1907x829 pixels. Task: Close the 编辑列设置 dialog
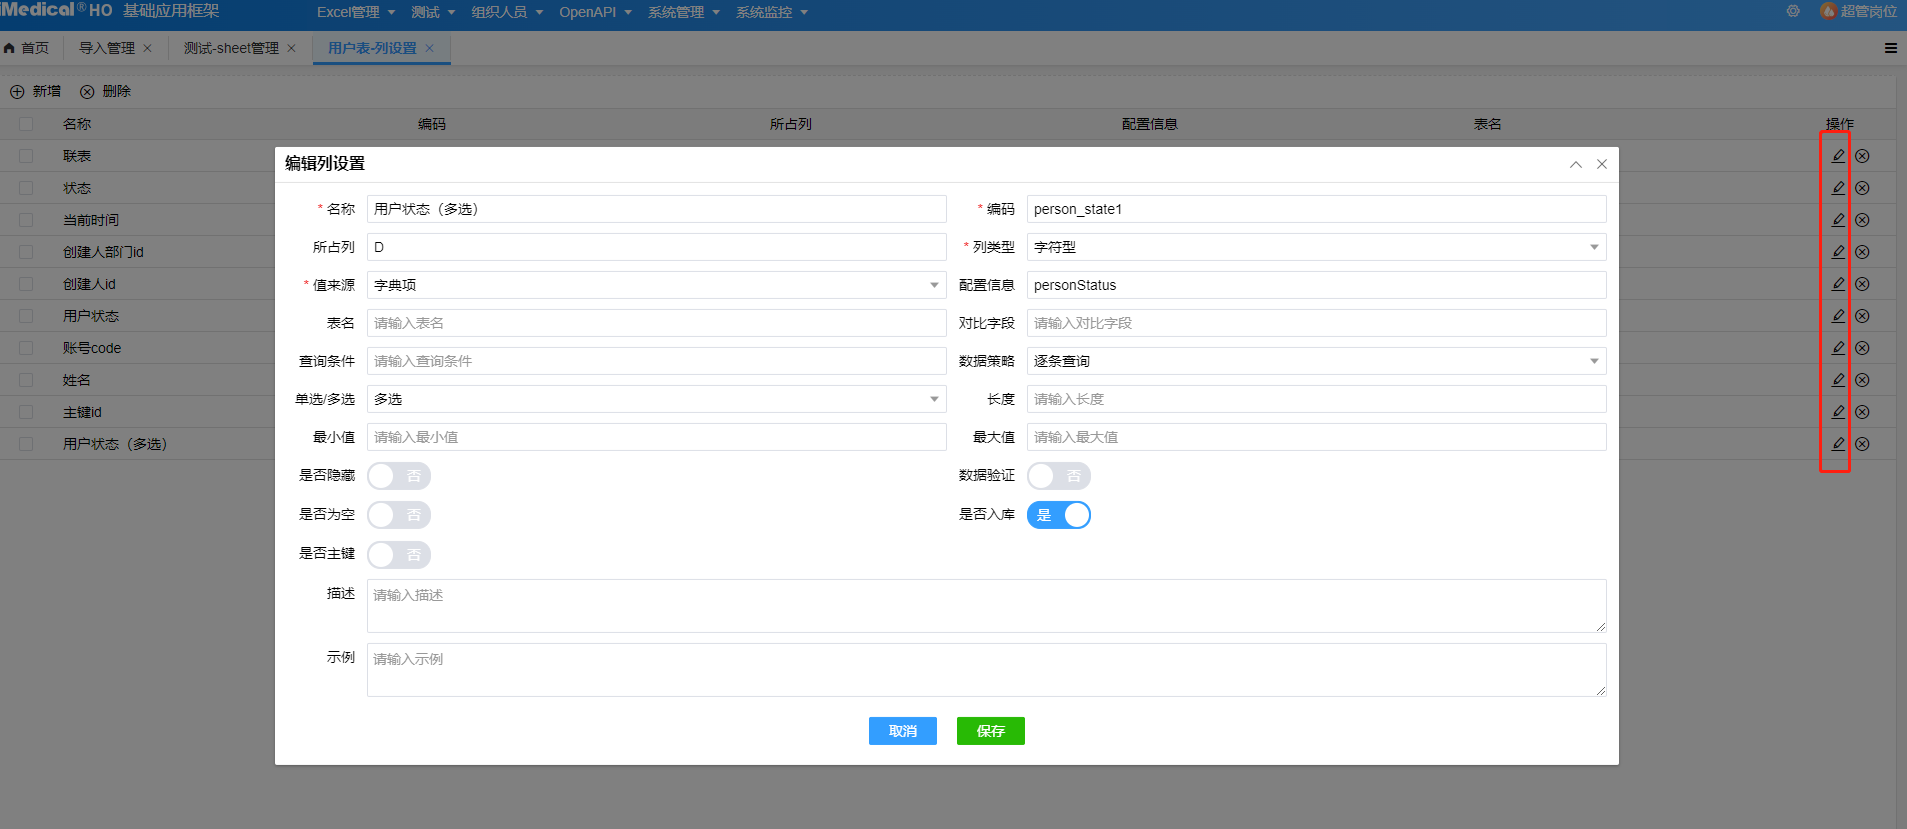click(1602, 164)
